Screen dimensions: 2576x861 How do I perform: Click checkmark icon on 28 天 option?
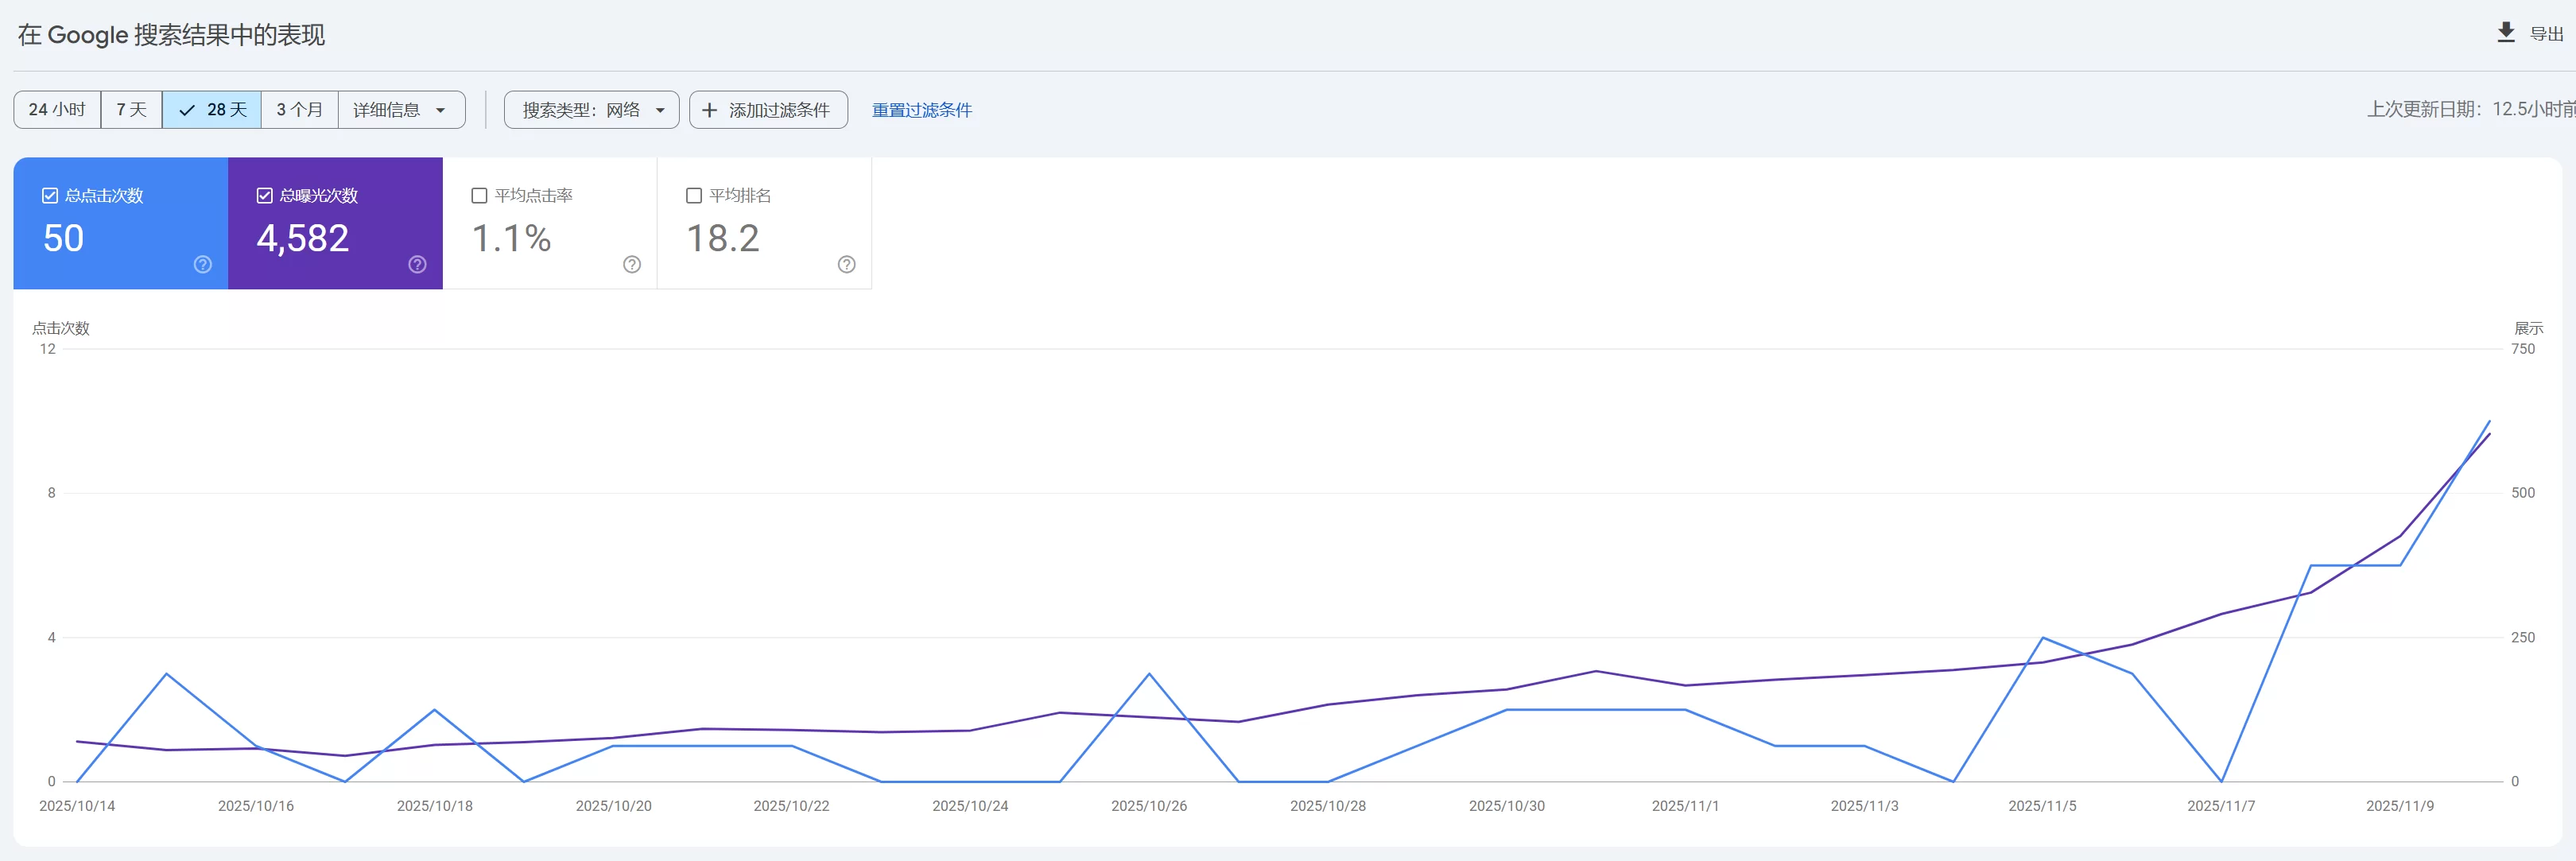pos(187,110)
